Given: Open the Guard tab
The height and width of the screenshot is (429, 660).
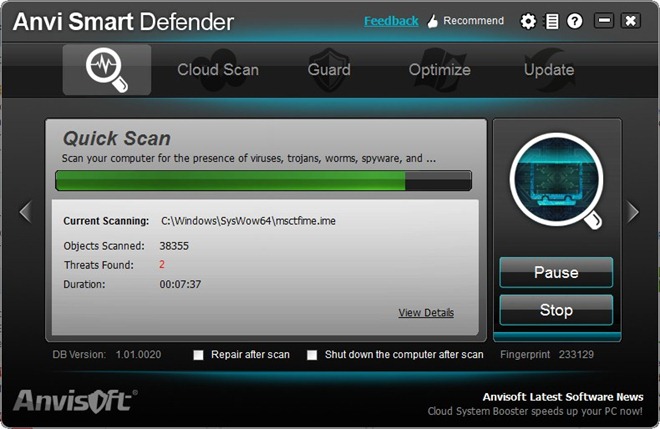Looking at the screenshot, I should [329, 69].
